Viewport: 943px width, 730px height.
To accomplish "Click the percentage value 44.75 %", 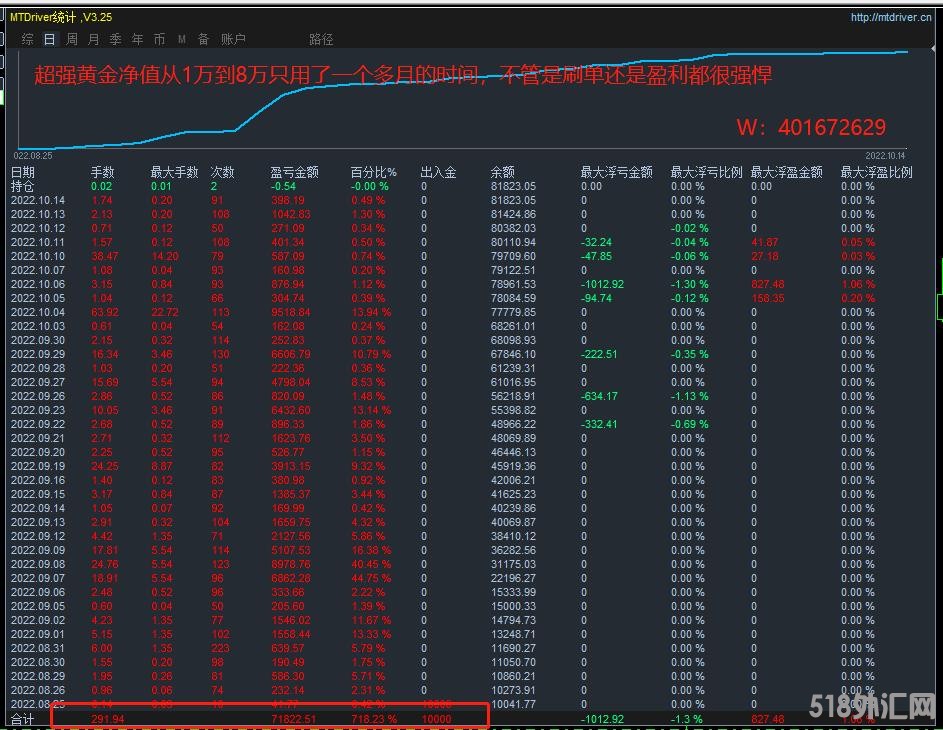I will (x=371, y=578).
